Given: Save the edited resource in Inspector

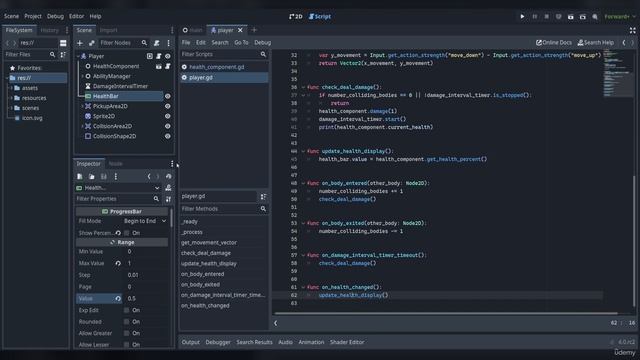Looking at the screenshot, I should (x=104, y=176).
